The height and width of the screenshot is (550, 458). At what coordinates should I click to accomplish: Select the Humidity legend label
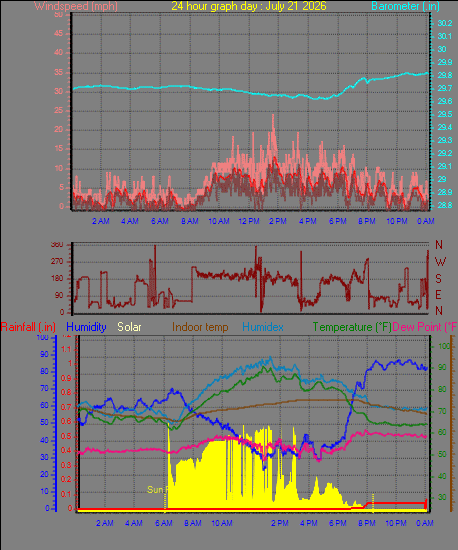(86, 327)
